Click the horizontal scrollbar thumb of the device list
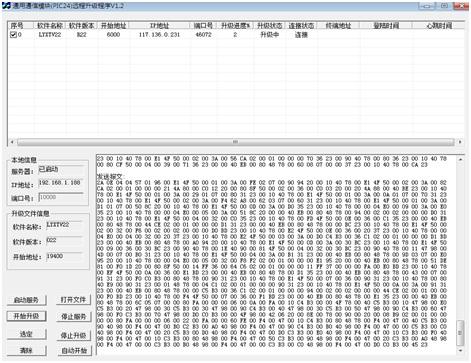Image resolution: width=471 pixels, height=363 pixels. click(x=235, y=142)
